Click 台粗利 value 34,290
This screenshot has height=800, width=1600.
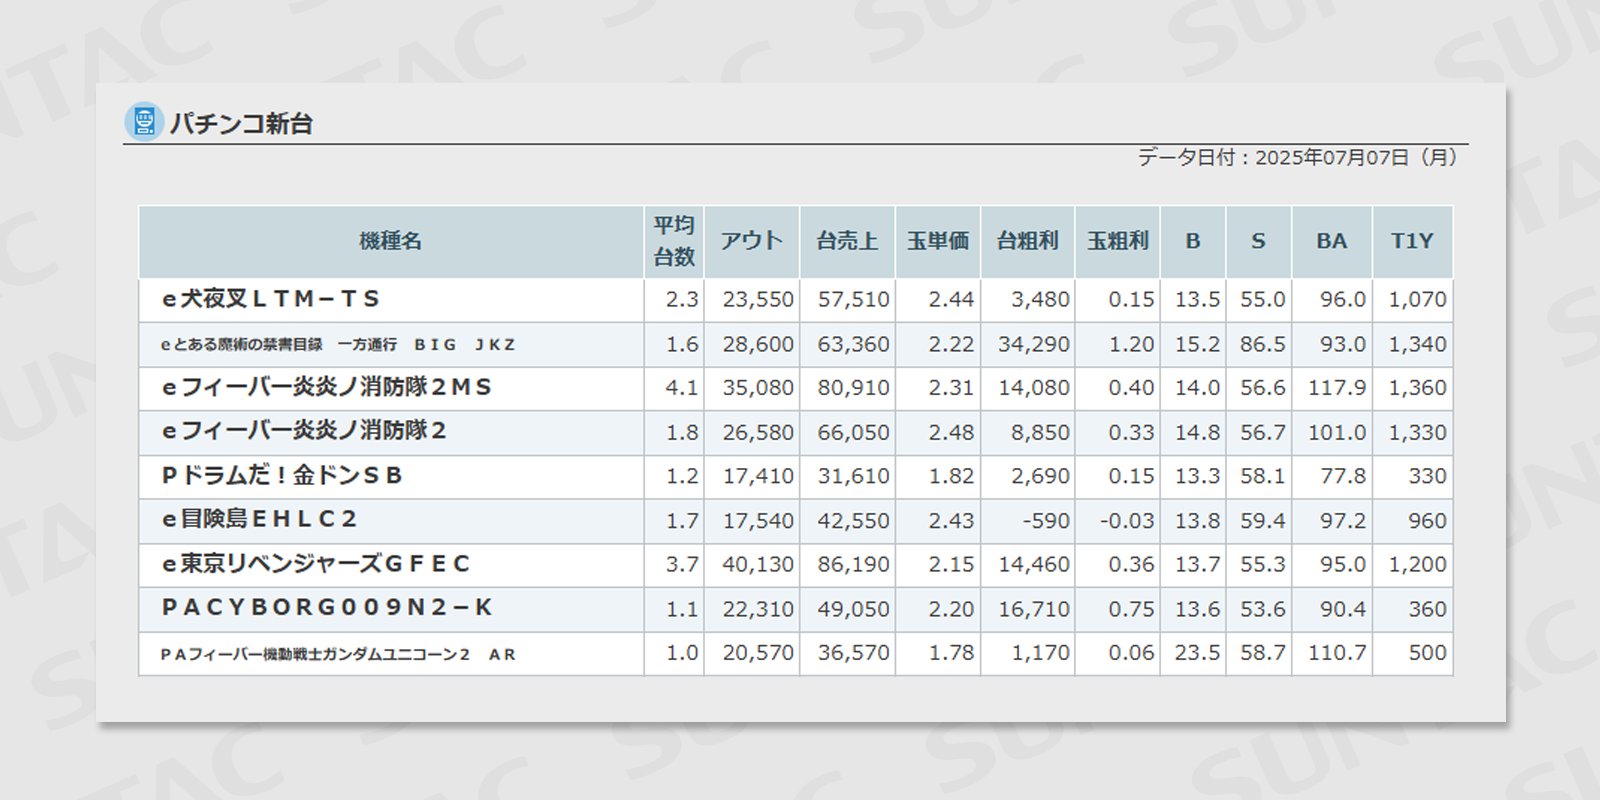click(x=1034, y=344)
